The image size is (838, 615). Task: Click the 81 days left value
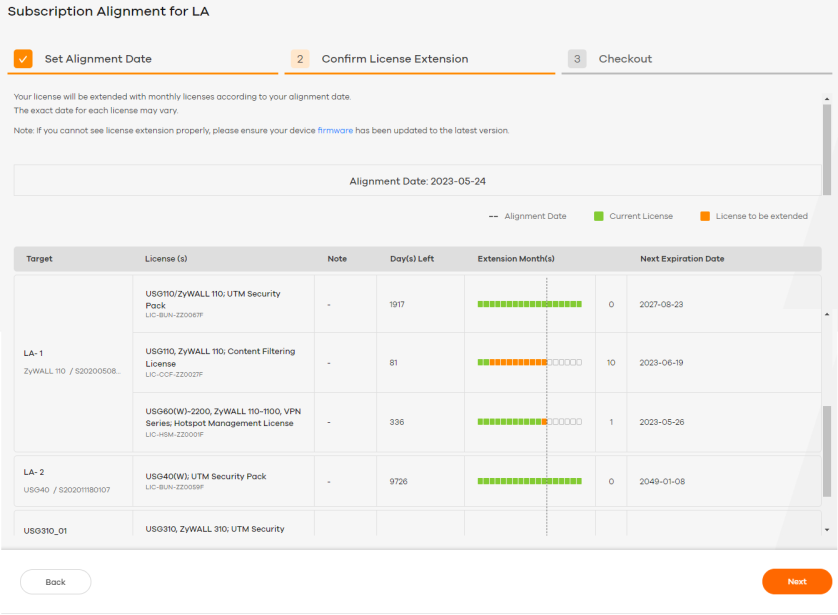[x=393, y=362]
